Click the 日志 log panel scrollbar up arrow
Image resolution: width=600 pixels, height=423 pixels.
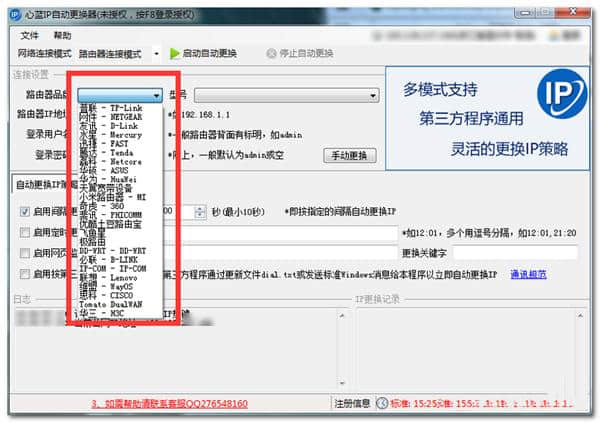point(342,316)
